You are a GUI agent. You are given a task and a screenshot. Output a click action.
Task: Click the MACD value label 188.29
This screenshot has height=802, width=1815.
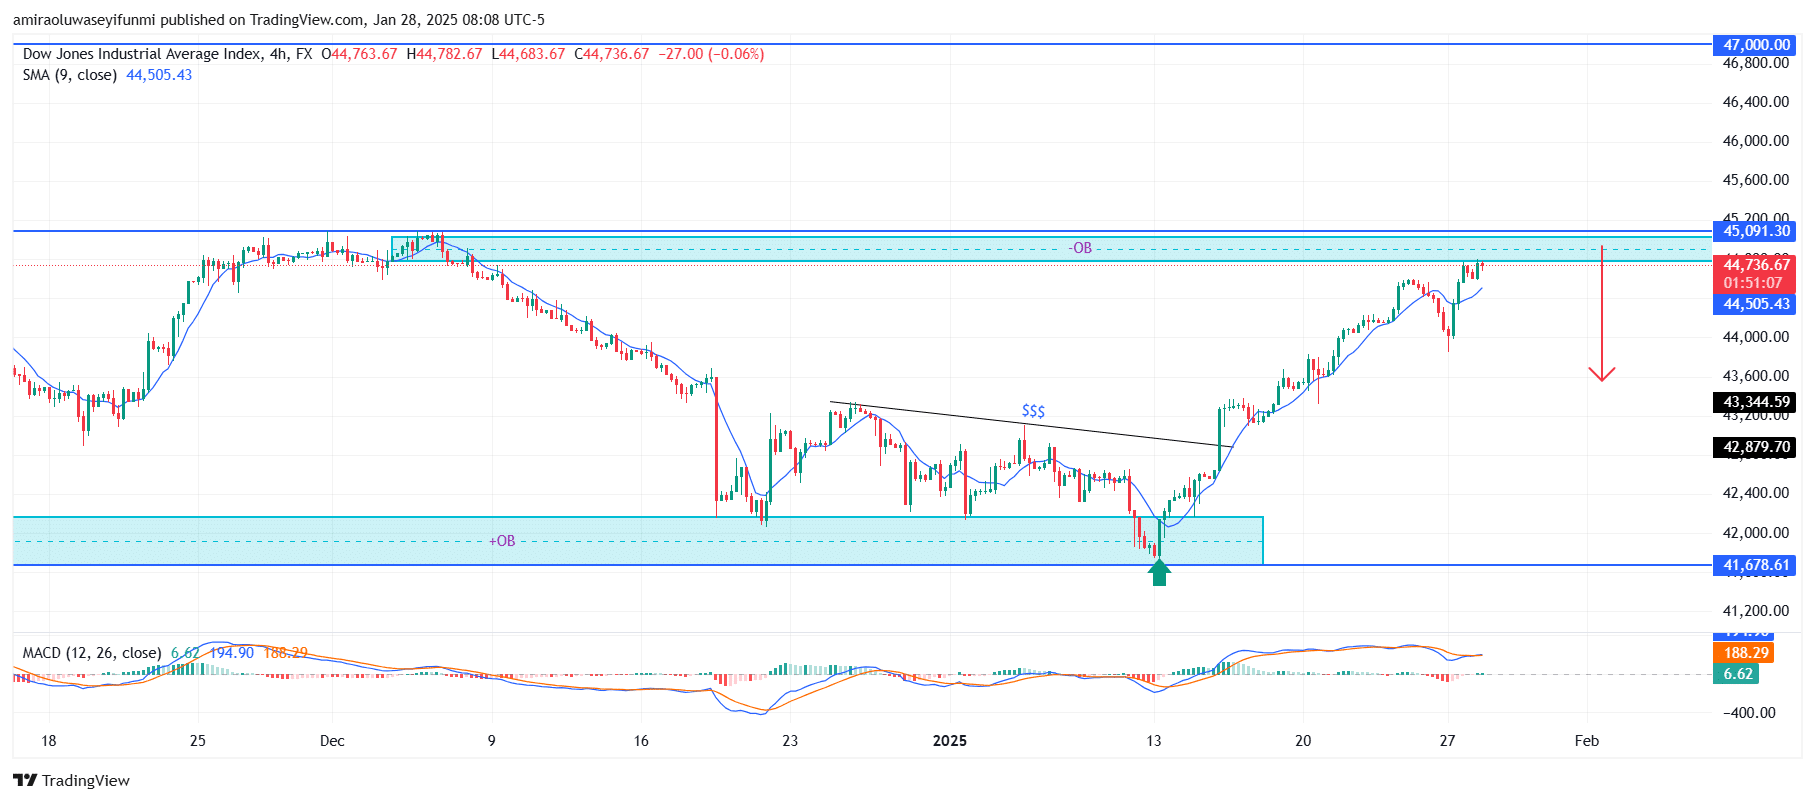pos(1745,653)
